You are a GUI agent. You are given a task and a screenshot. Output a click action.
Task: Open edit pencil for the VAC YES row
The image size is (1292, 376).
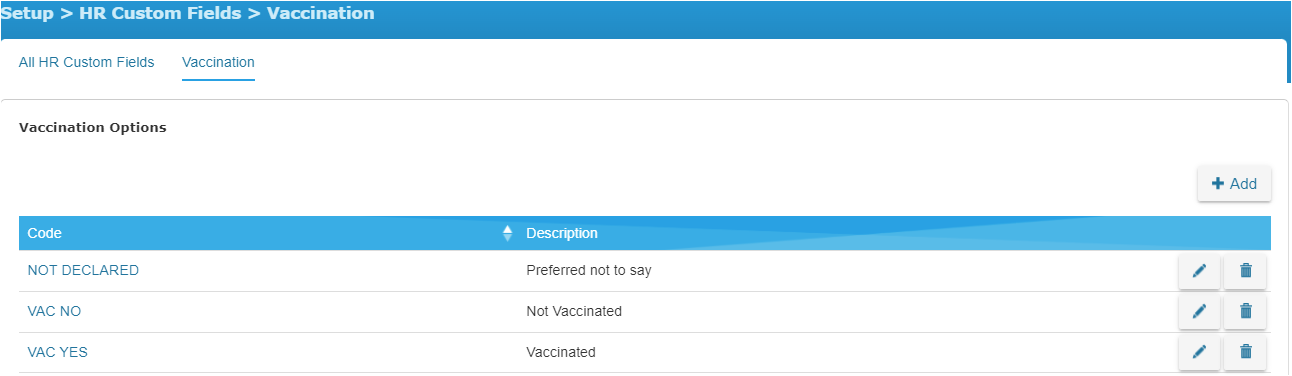pos(1199,351)
